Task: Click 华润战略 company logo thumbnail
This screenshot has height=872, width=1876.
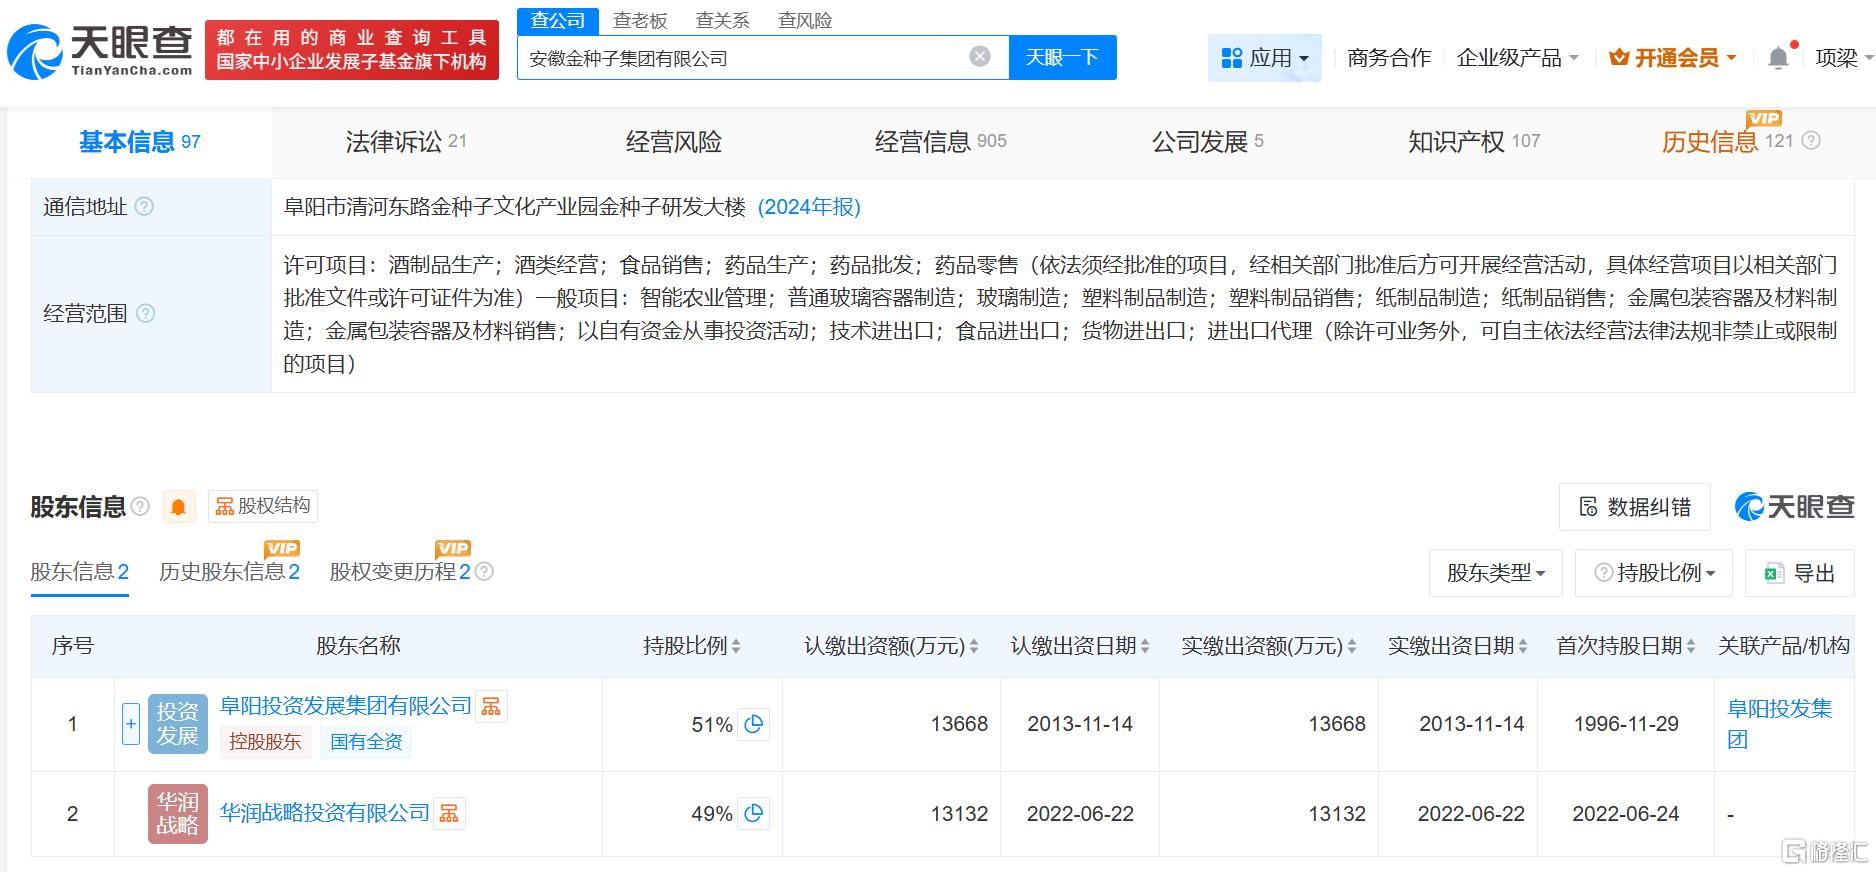Action: (178, 814)
